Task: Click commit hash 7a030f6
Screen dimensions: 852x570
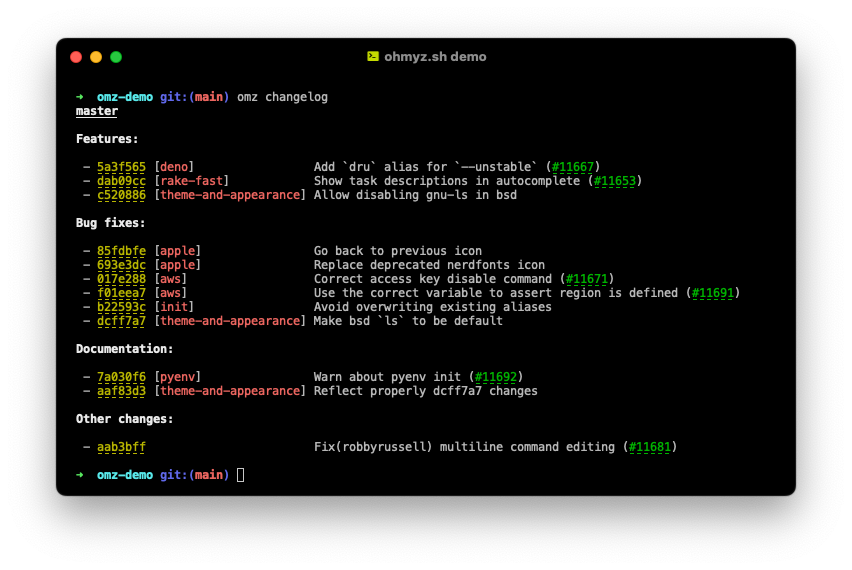Action: [x=121, y=377]
